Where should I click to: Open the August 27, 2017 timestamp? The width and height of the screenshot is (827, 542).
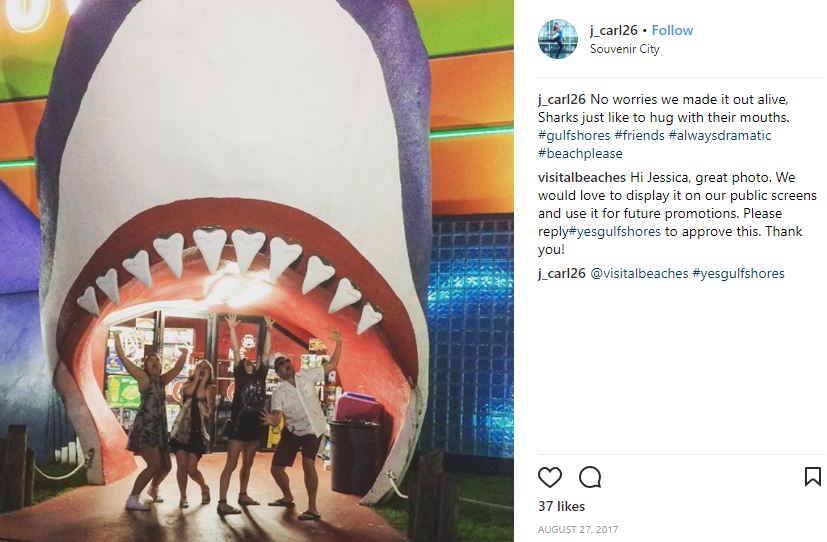click(578, 529)
